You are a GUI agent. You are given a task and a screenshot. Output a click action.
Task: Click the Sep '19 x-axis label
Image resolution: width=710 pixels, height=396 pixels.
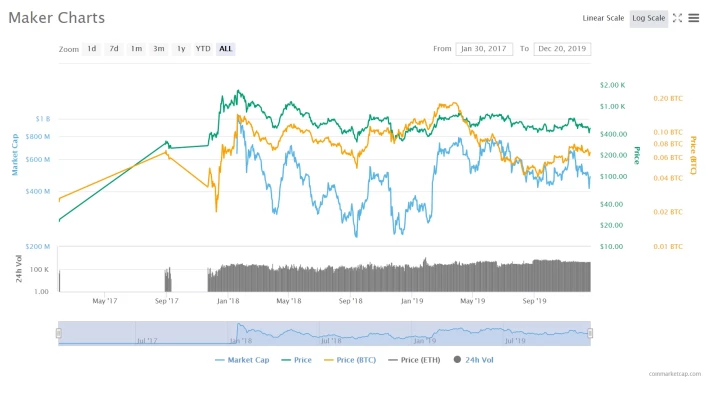click(x=534, y=301)
